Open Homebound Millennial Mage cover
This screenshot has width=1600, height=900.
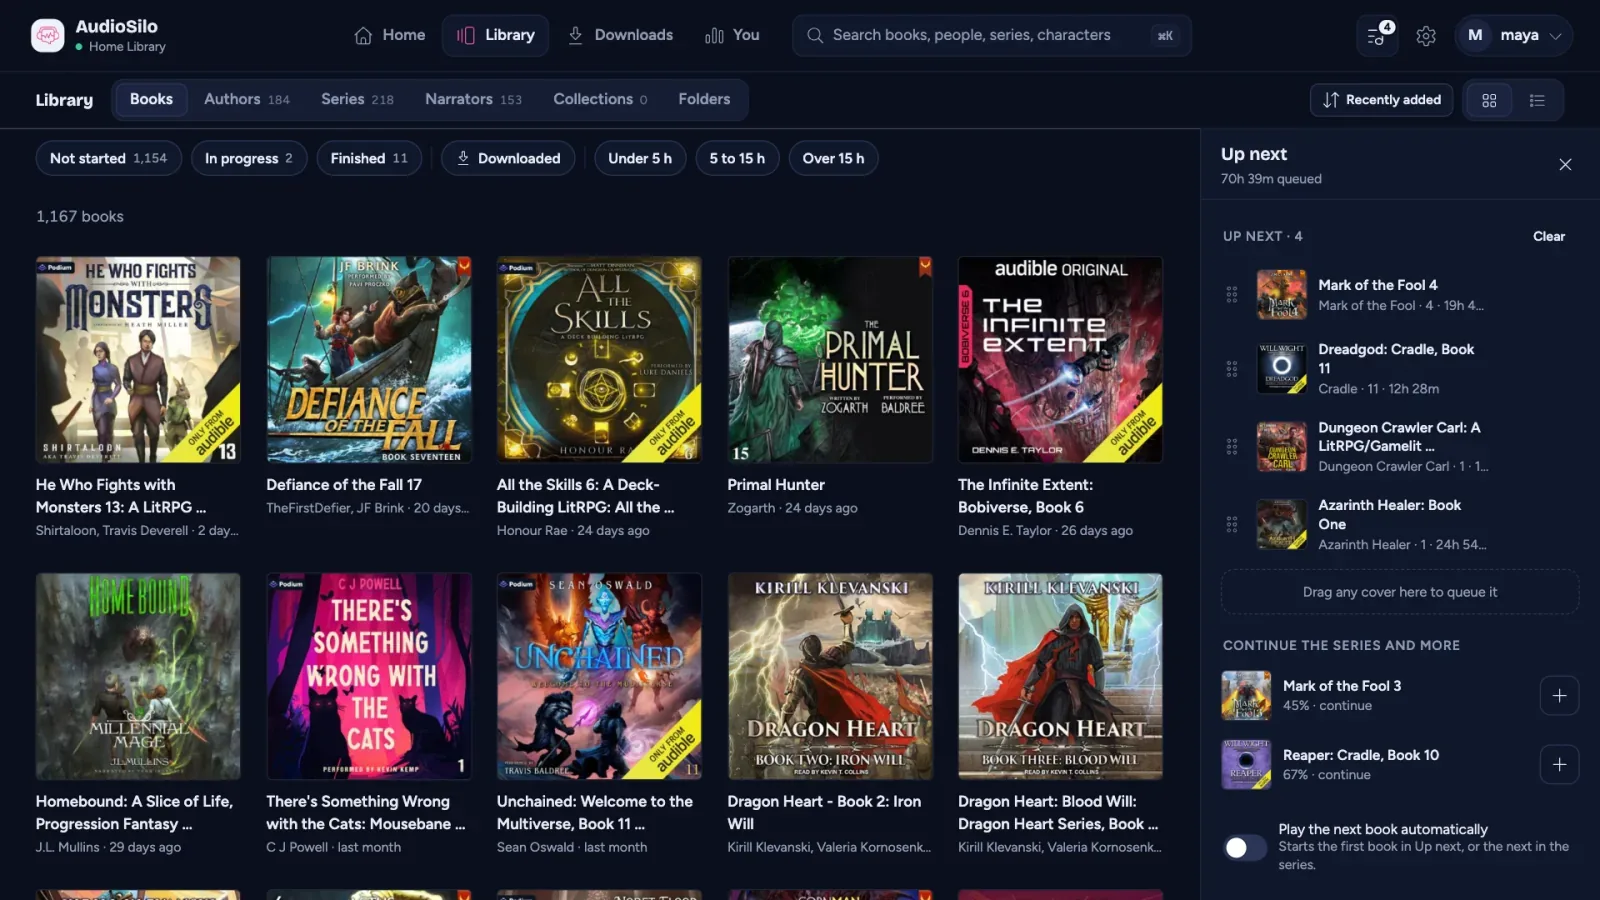(x=138, y=676)
